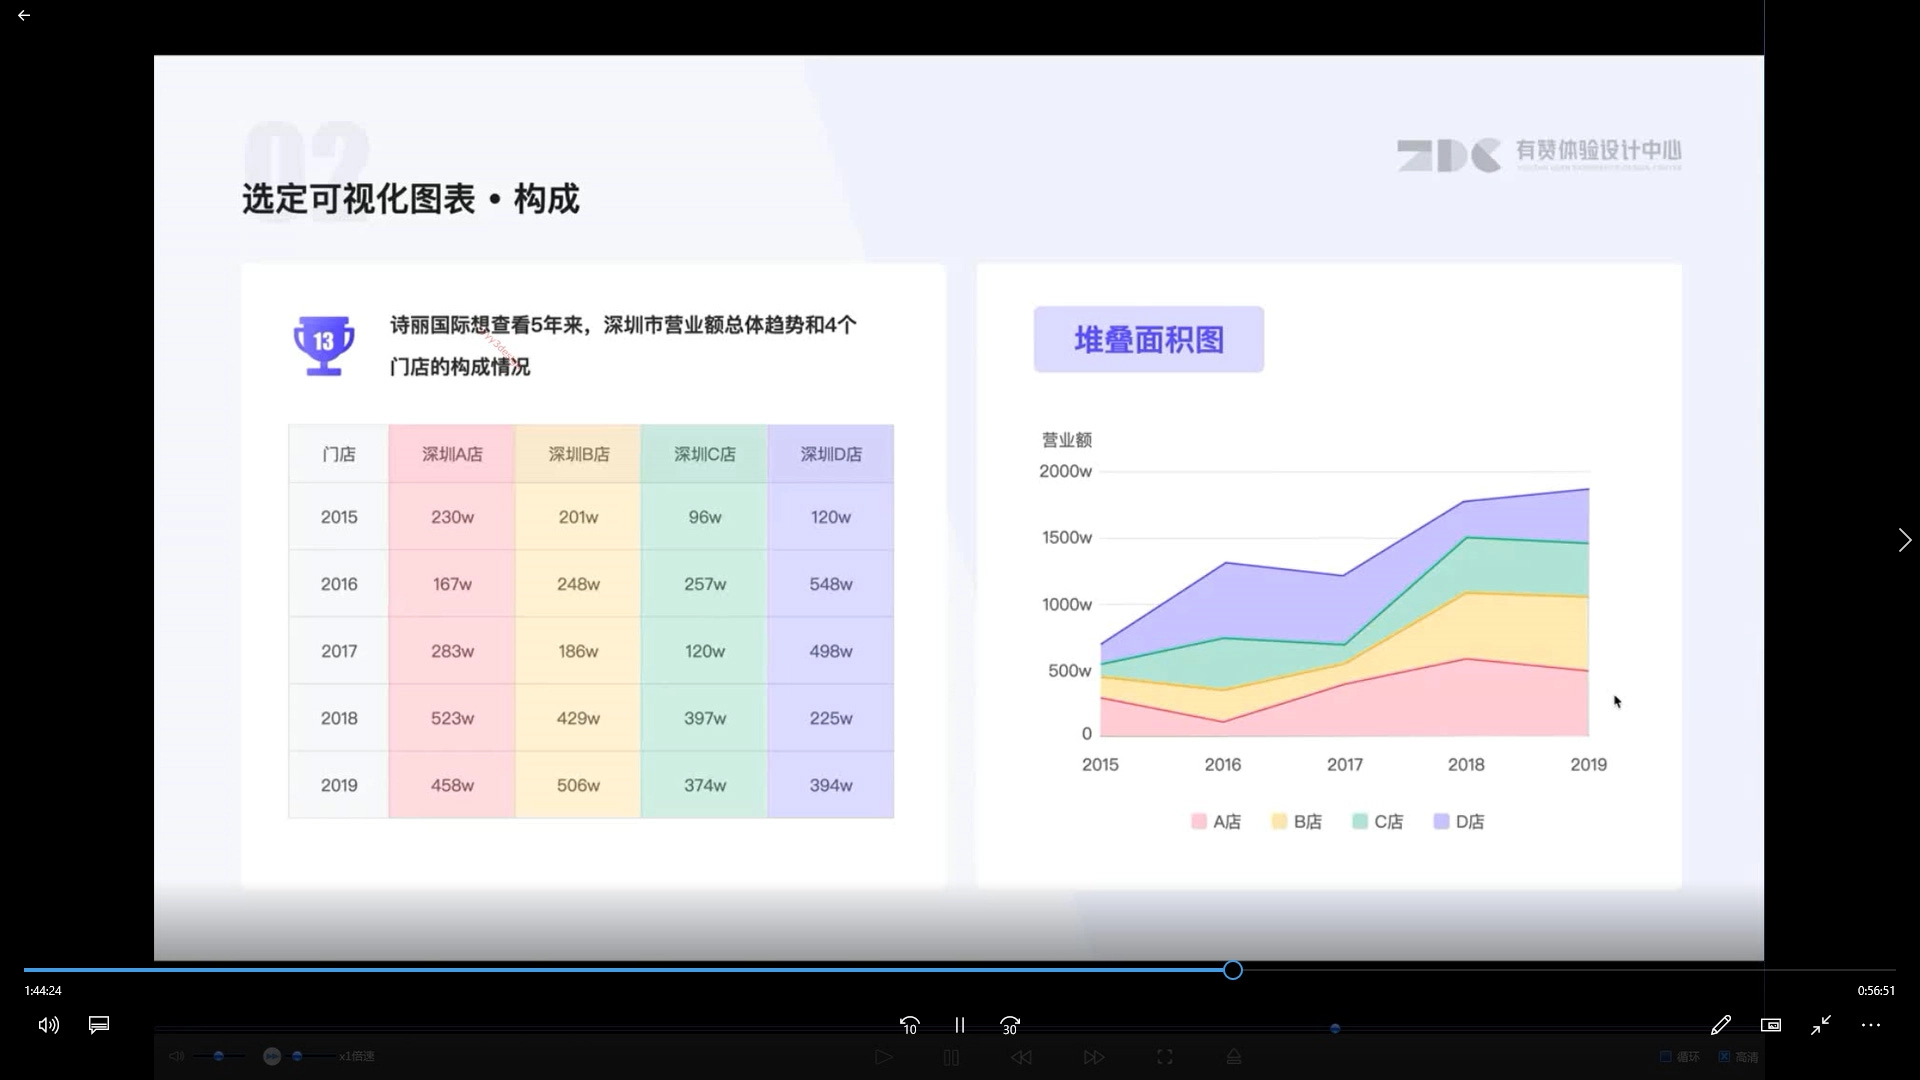
Task: Skip back 10 seconds
Action: pyautogui.click(x=909, y=1025)
